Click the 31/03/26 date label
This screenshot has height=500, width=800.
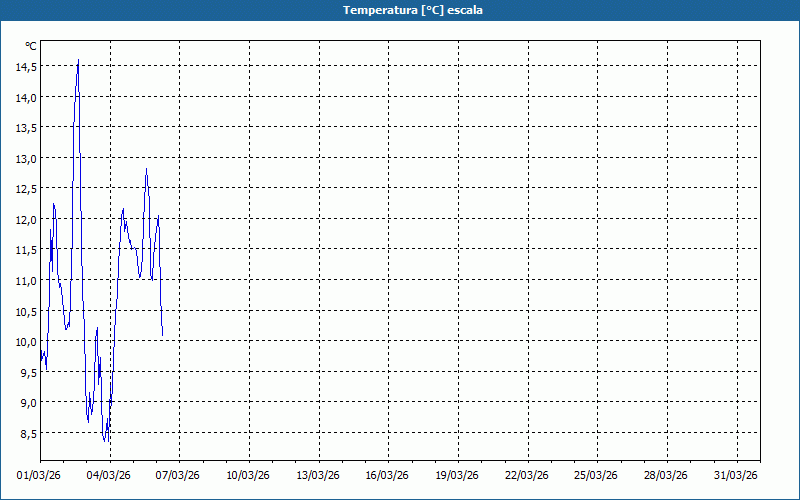tap(736, 476)
